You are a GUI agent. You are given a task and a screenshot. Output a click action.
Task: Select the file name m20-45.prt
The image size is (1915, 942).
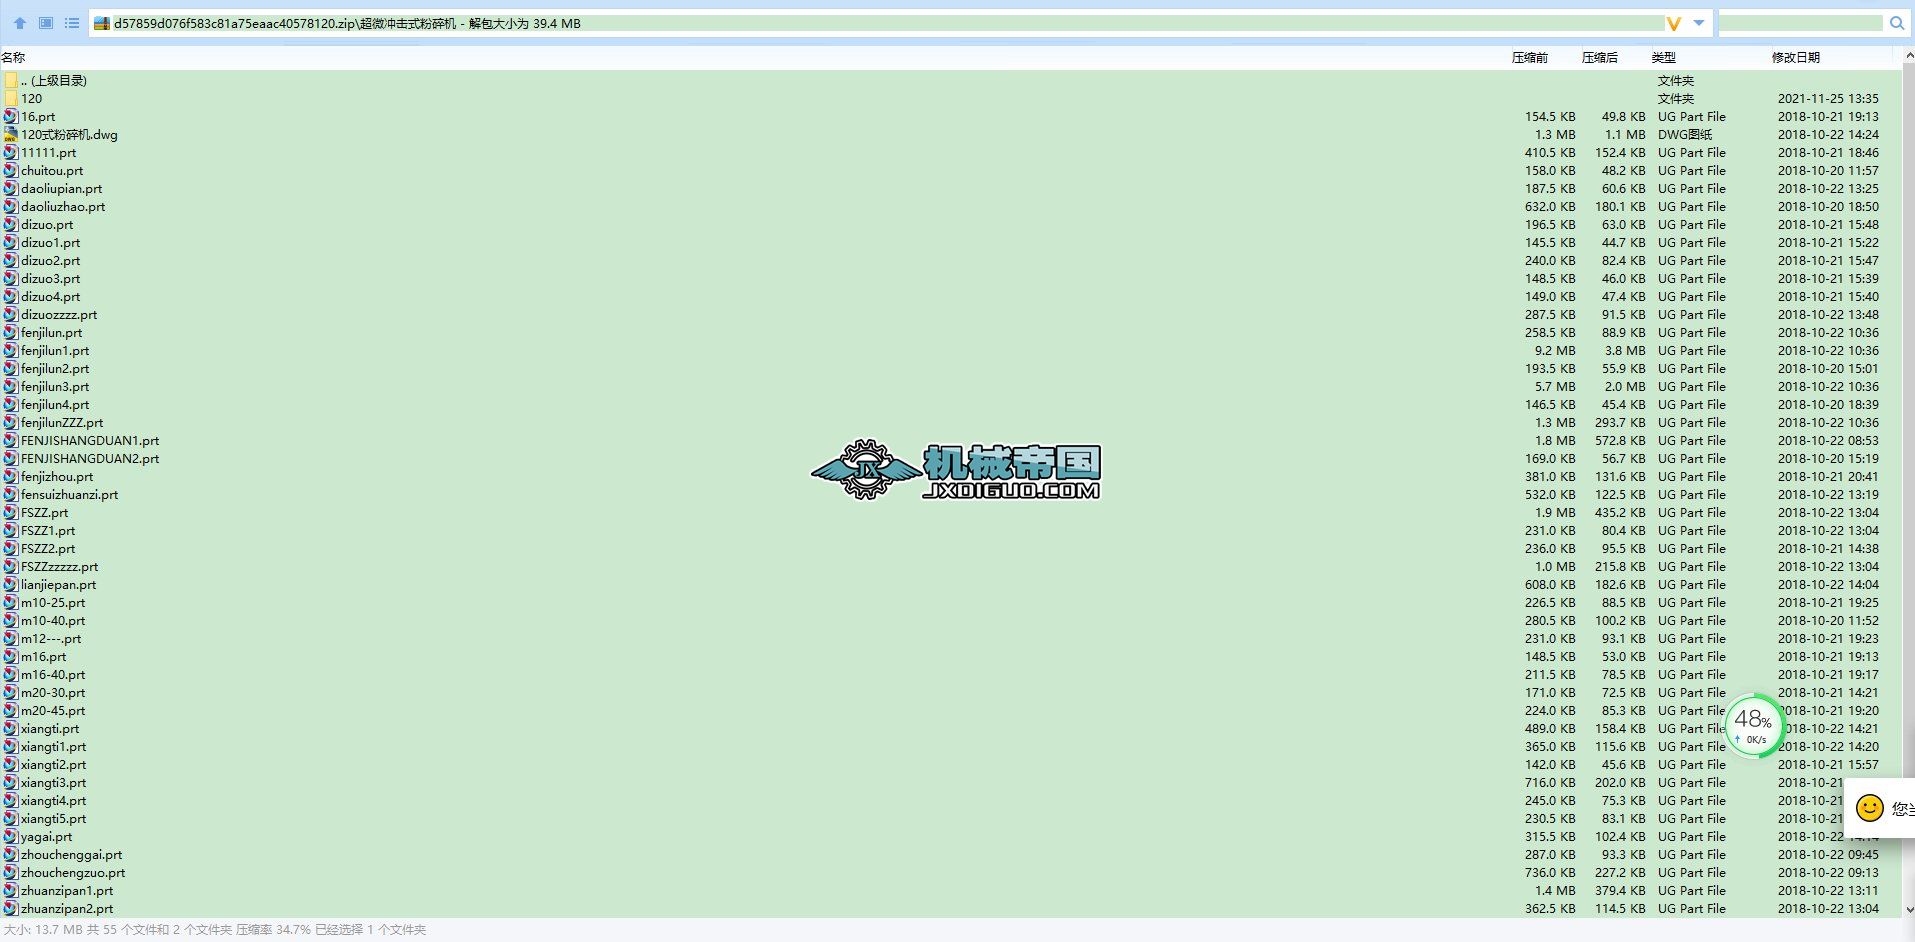[53, 711]
